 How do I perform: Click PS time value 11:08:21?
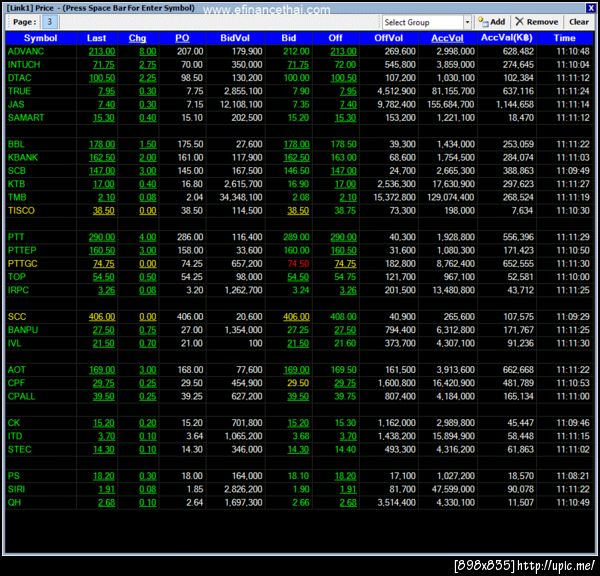coord(573,476)
